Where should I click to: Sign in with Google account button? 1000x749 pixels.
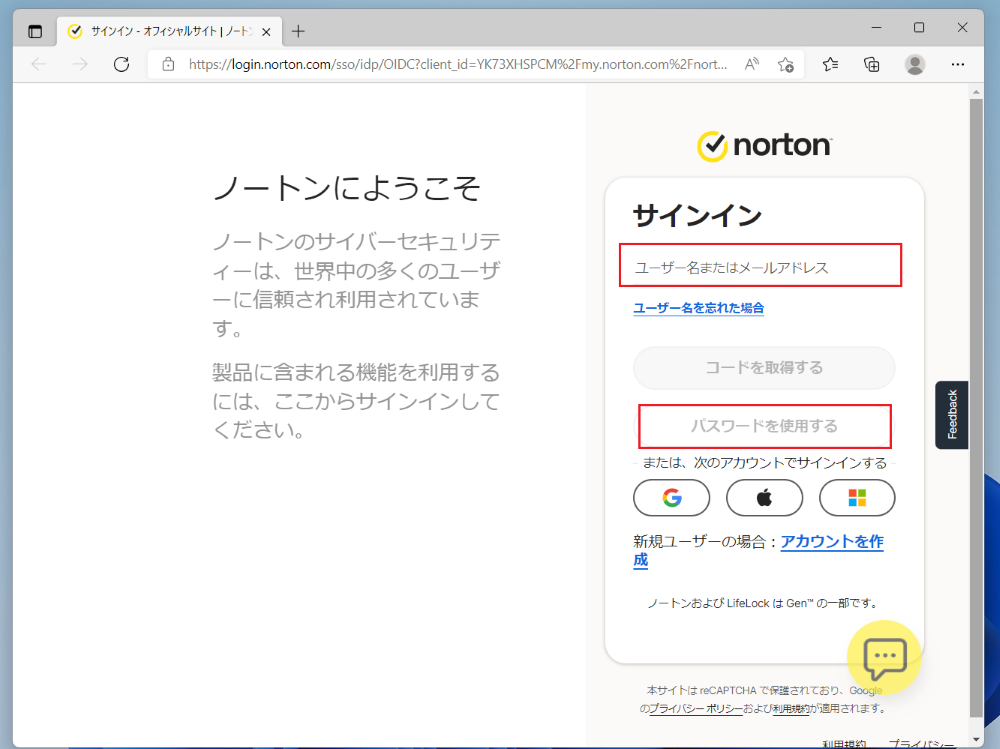[671, 498]
